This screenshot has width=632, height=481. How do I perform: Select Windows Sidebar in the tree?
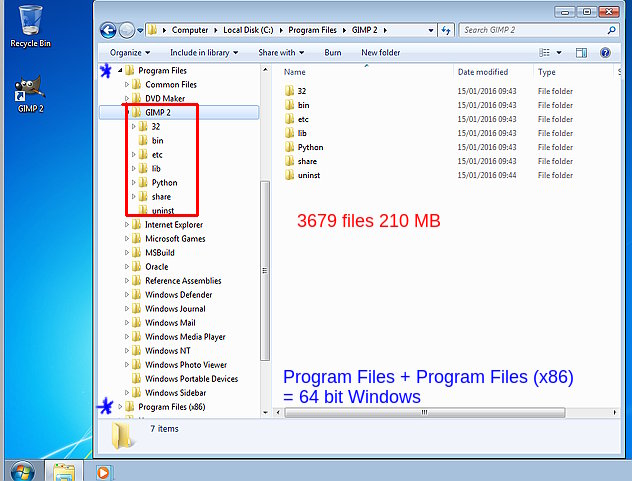pos(175,393)
